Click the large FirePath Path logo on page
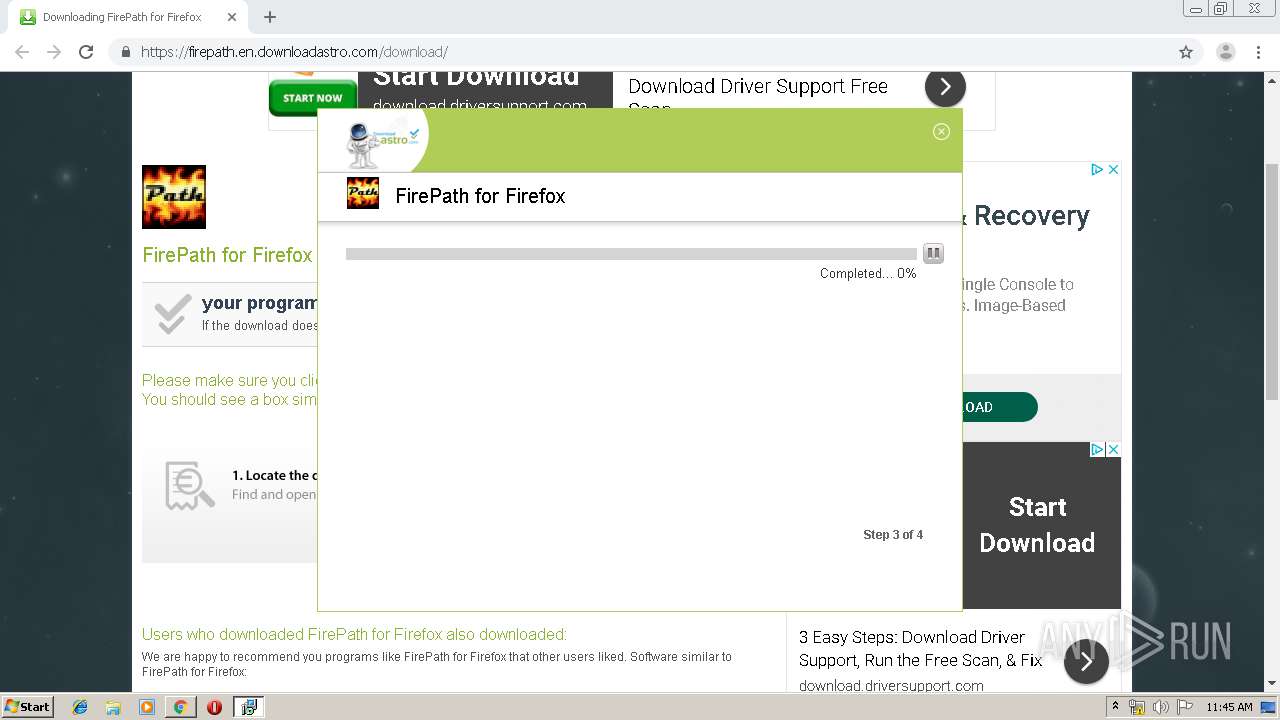Viewport: 1280px width, 720px height. click(174, 197)
